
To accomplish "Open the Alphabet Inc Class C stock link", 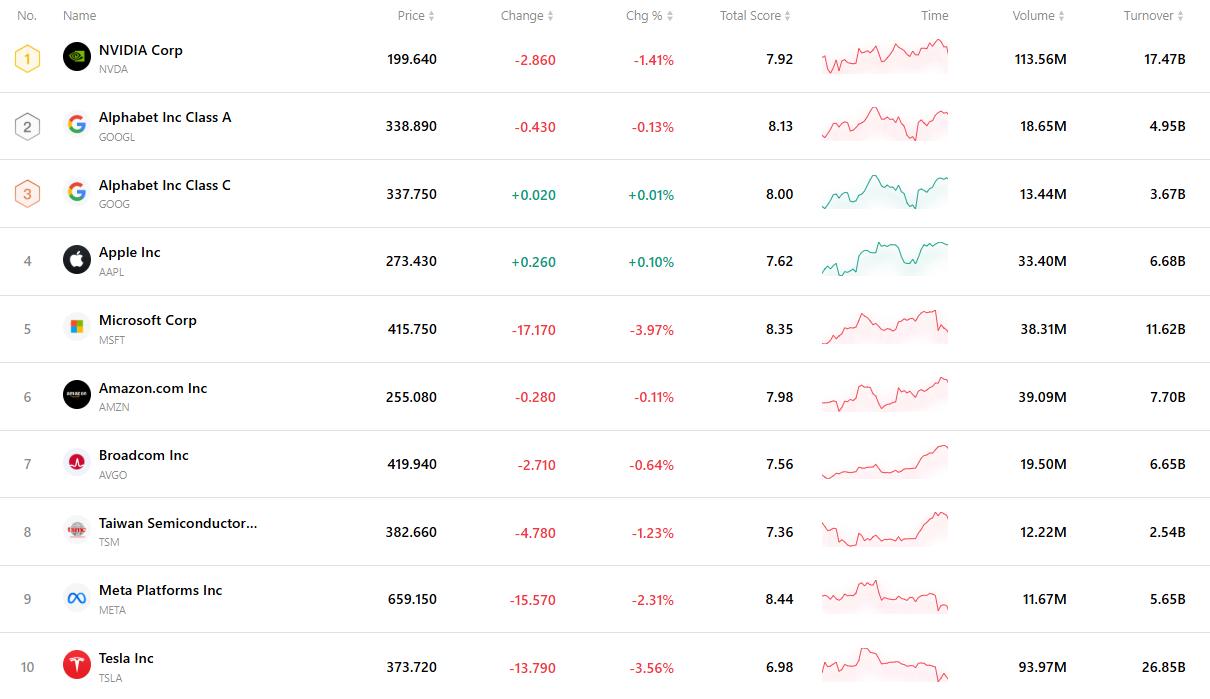I will (165, 186).
